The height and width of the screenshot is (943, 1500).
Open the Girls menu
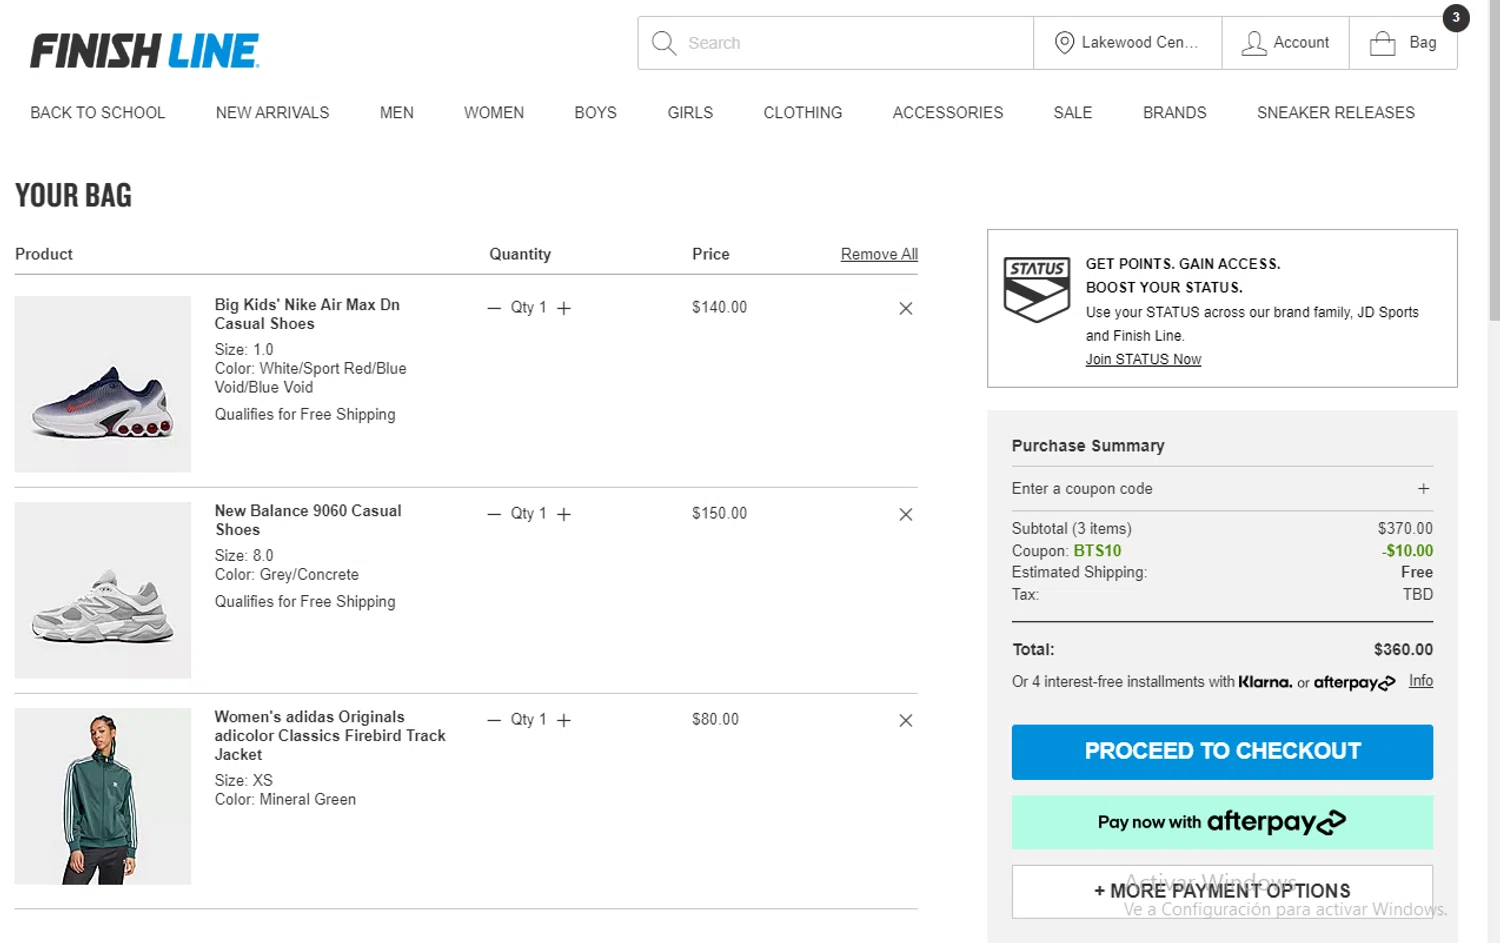(690, 113)
